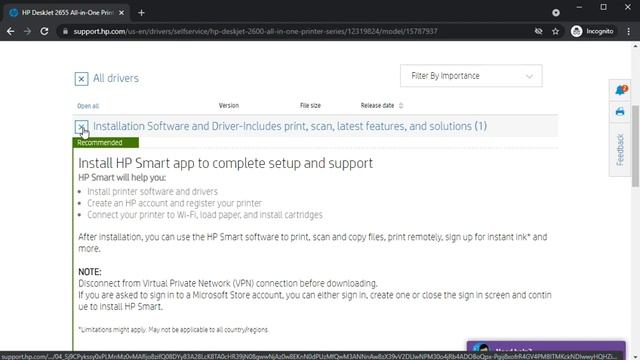This screenshot has width=640, height=360.
Task: Click the round media control icon beside tab strip
Action: pos(556,13)
